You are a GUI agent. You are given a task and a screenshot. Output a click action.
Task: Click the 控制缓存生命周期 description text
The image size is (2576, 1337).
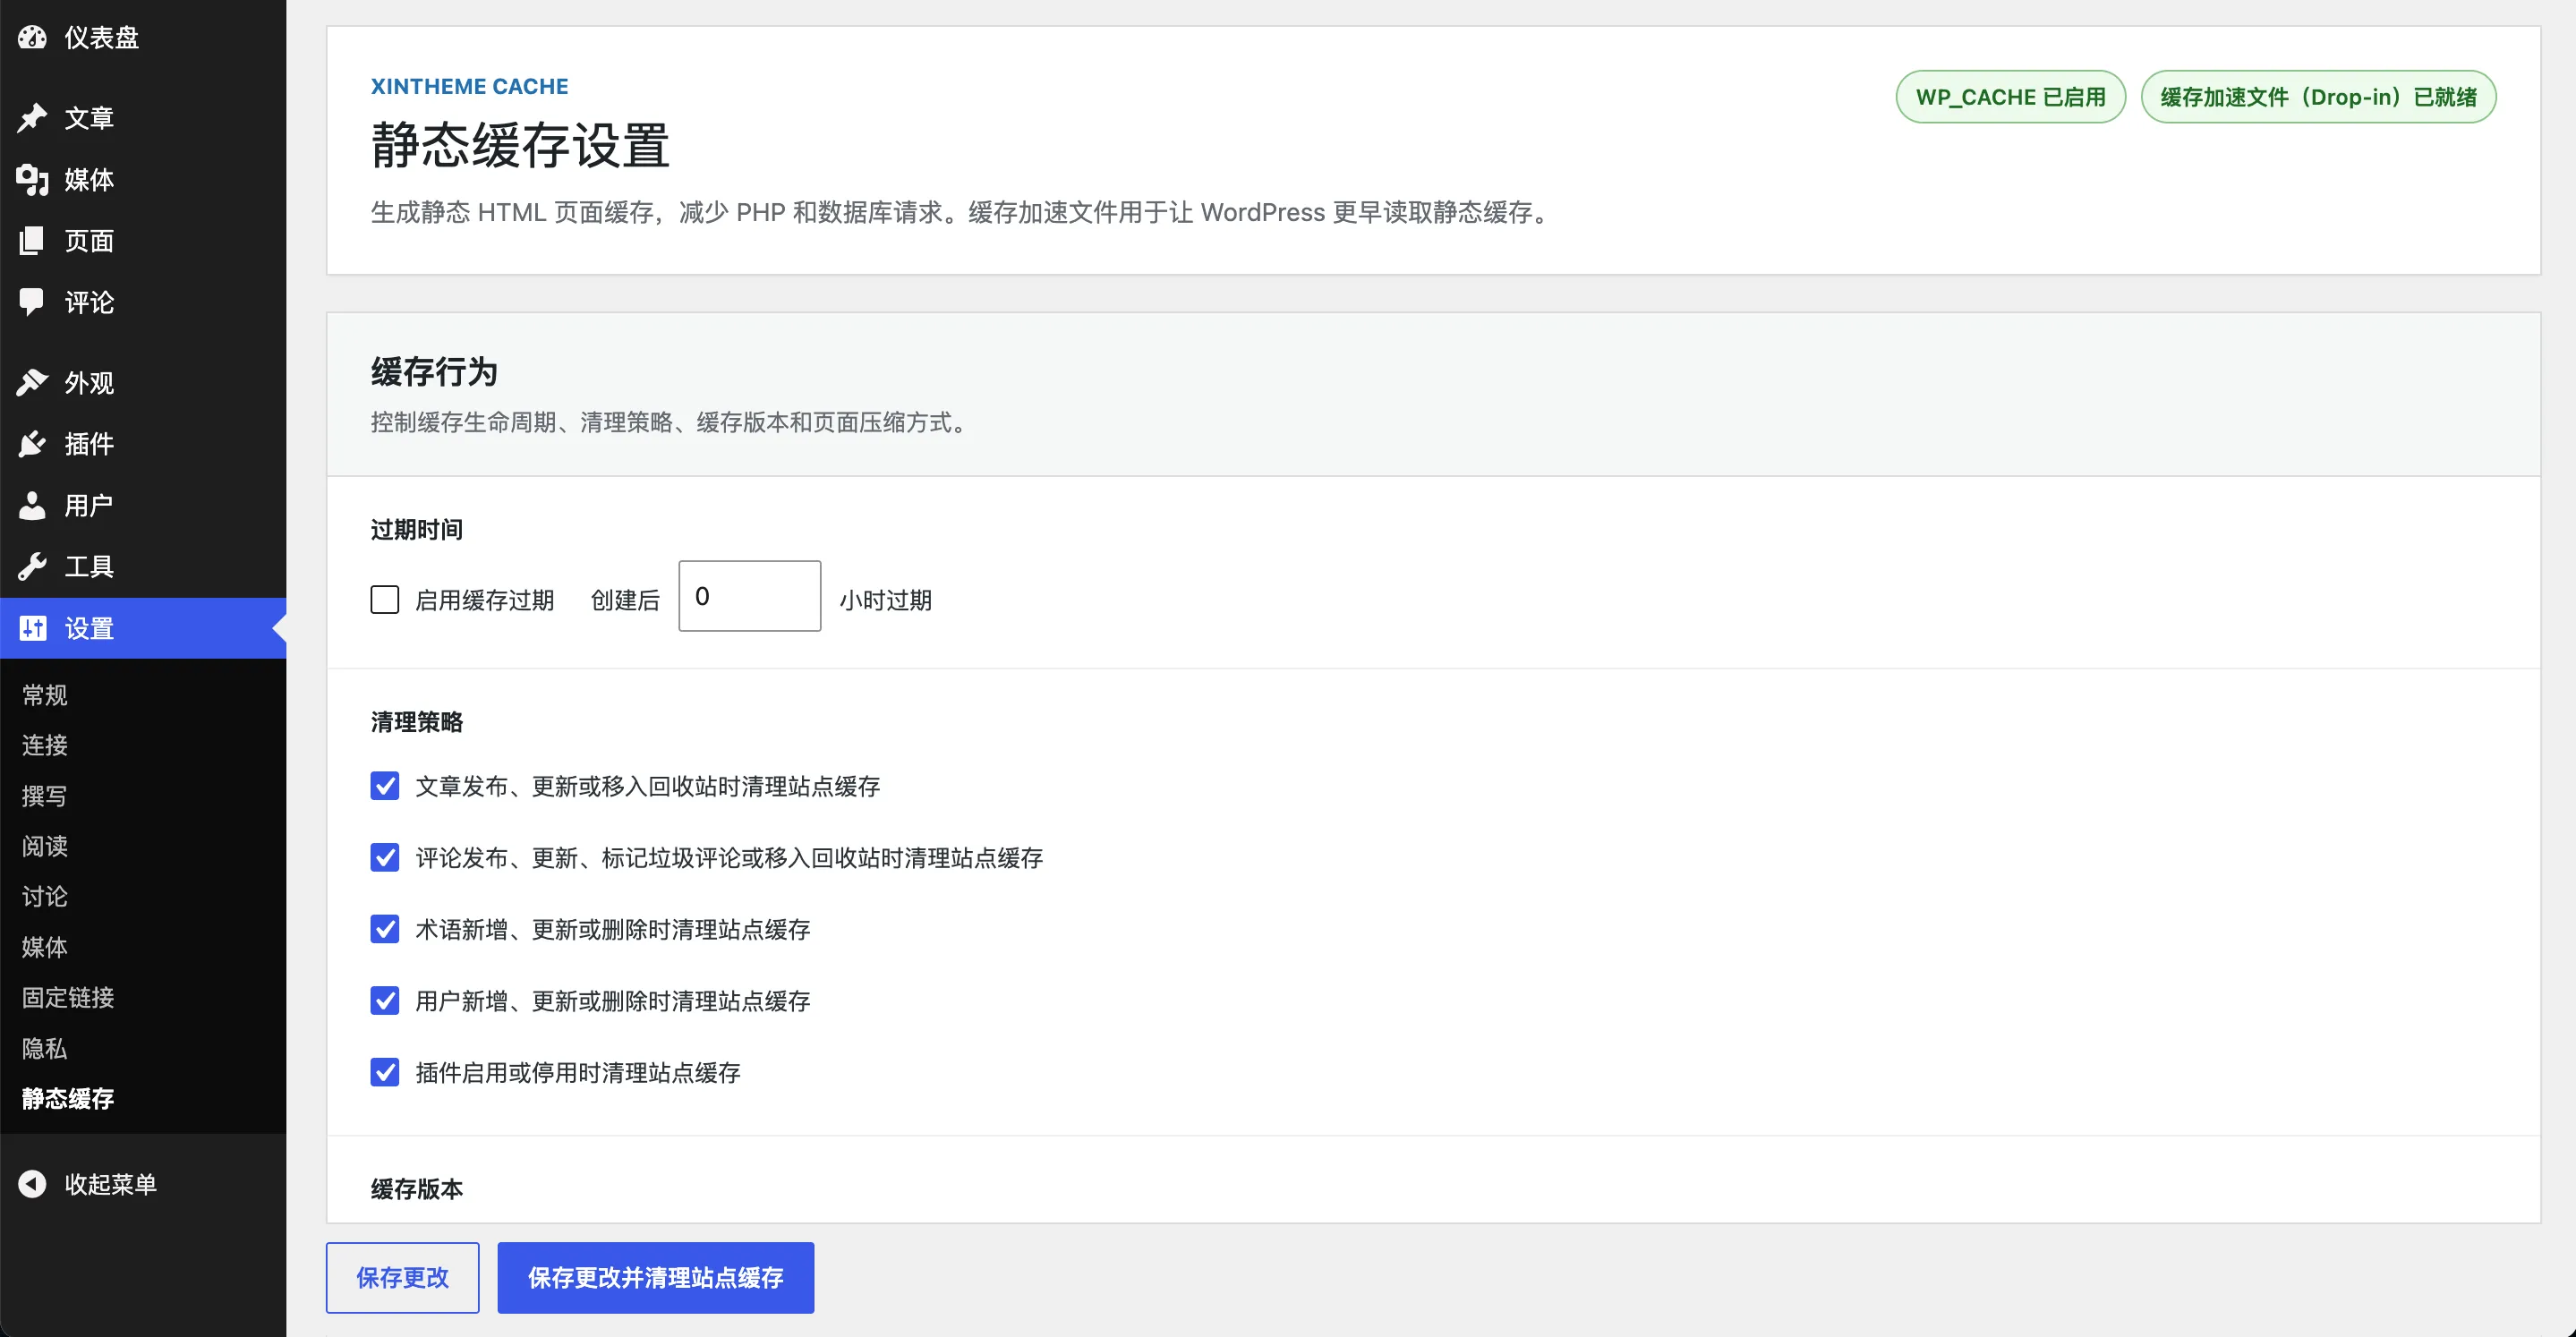click(670, 423)
